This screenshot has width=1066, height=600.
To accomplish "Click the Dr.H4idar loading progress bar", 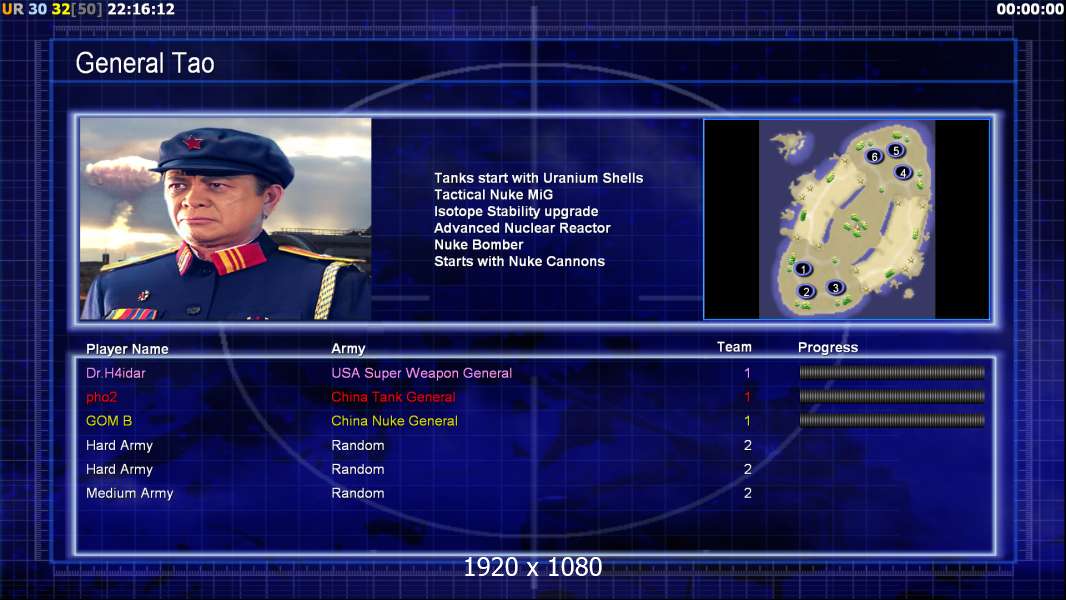I will (x=892, y=372).
